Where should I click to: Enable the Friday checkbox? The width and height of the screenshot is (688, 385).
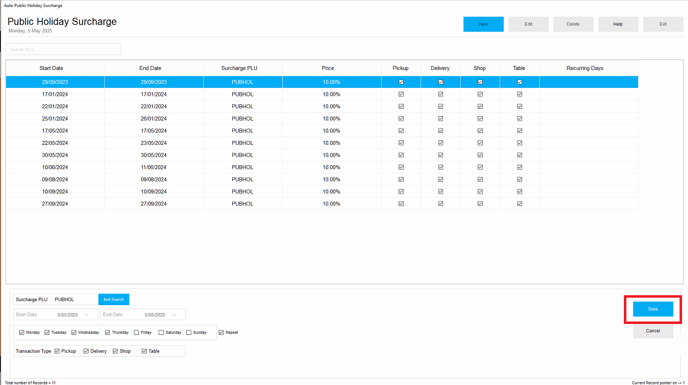point(136,333)
